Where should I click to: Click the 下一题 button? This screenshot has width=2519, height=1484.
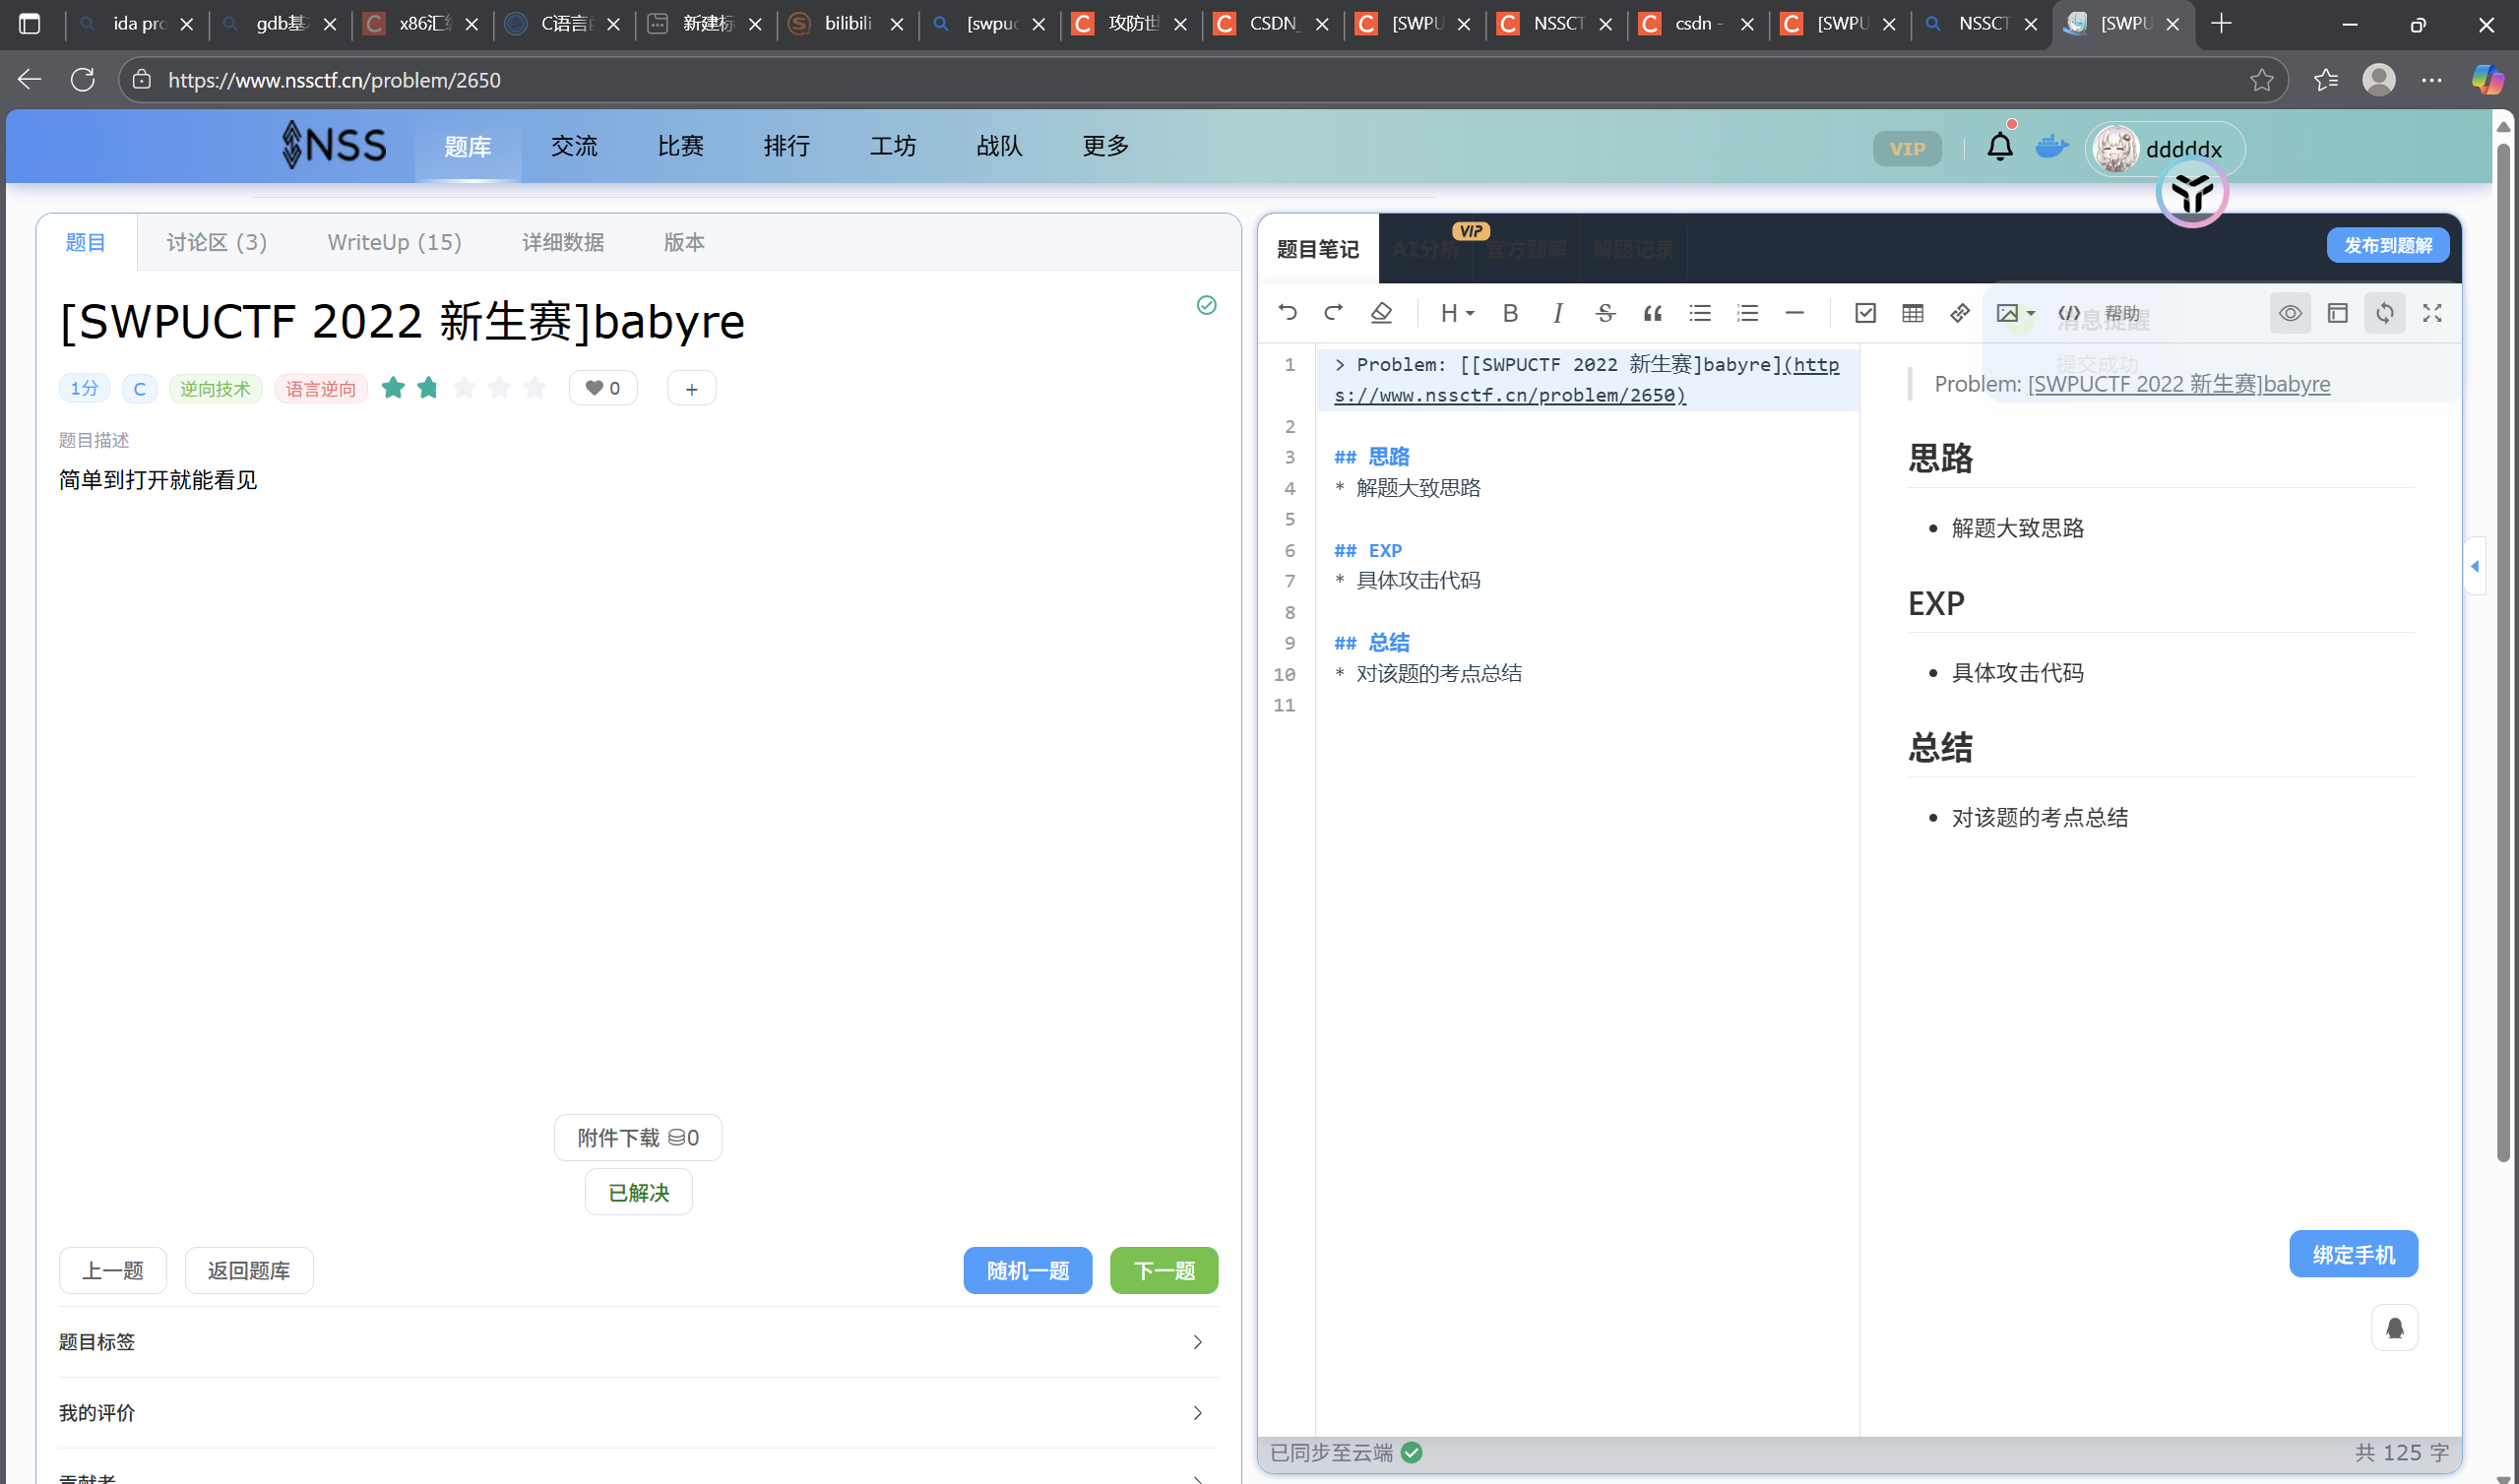pos(1163,1270)
